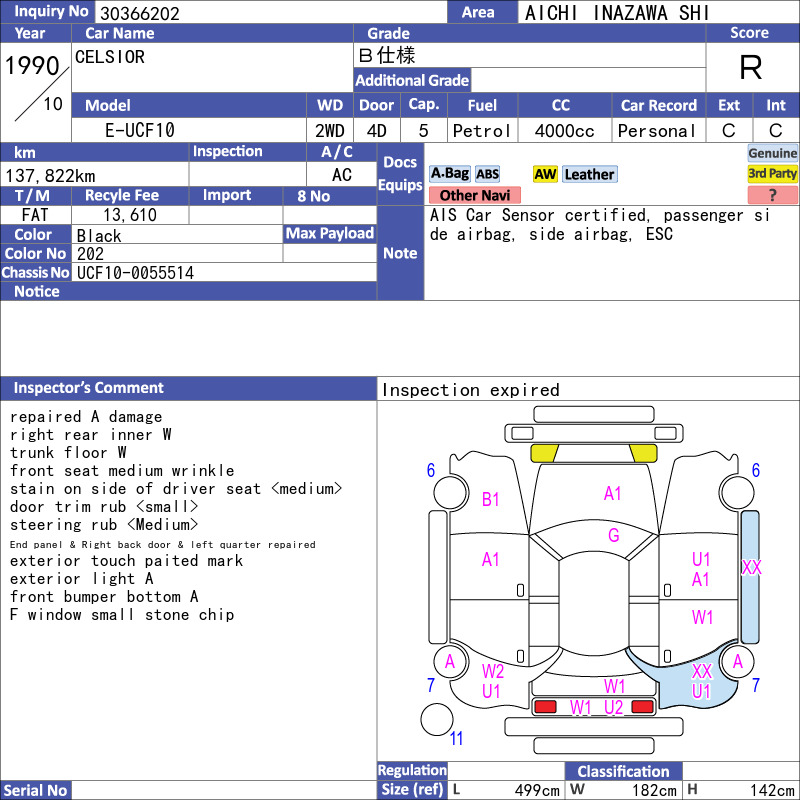The height and width of the screenshot is (800, 800).
Task: Click the yellow AW equipment badge
Action: coord(545,174)
